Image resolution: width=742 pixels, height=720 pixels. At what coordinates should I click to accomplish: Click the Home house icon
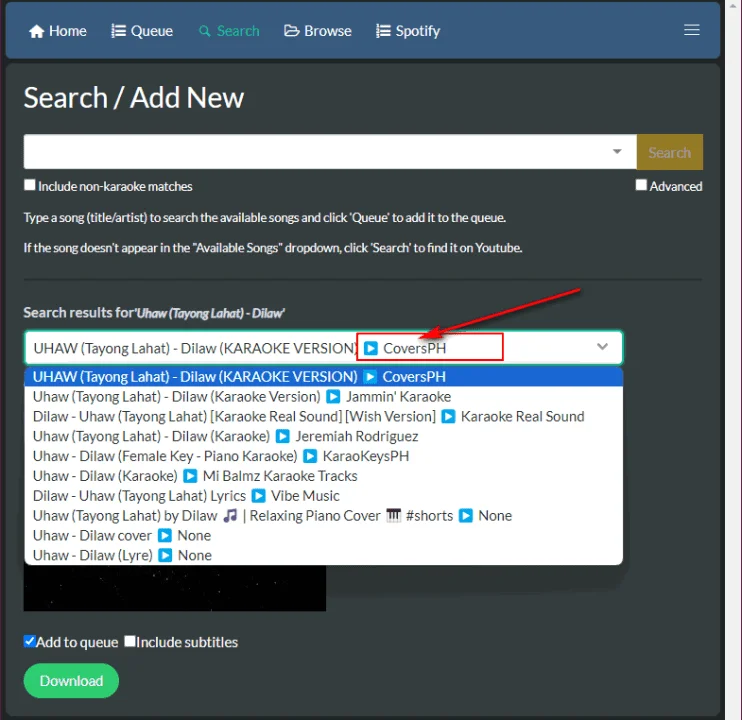point(36,31)
